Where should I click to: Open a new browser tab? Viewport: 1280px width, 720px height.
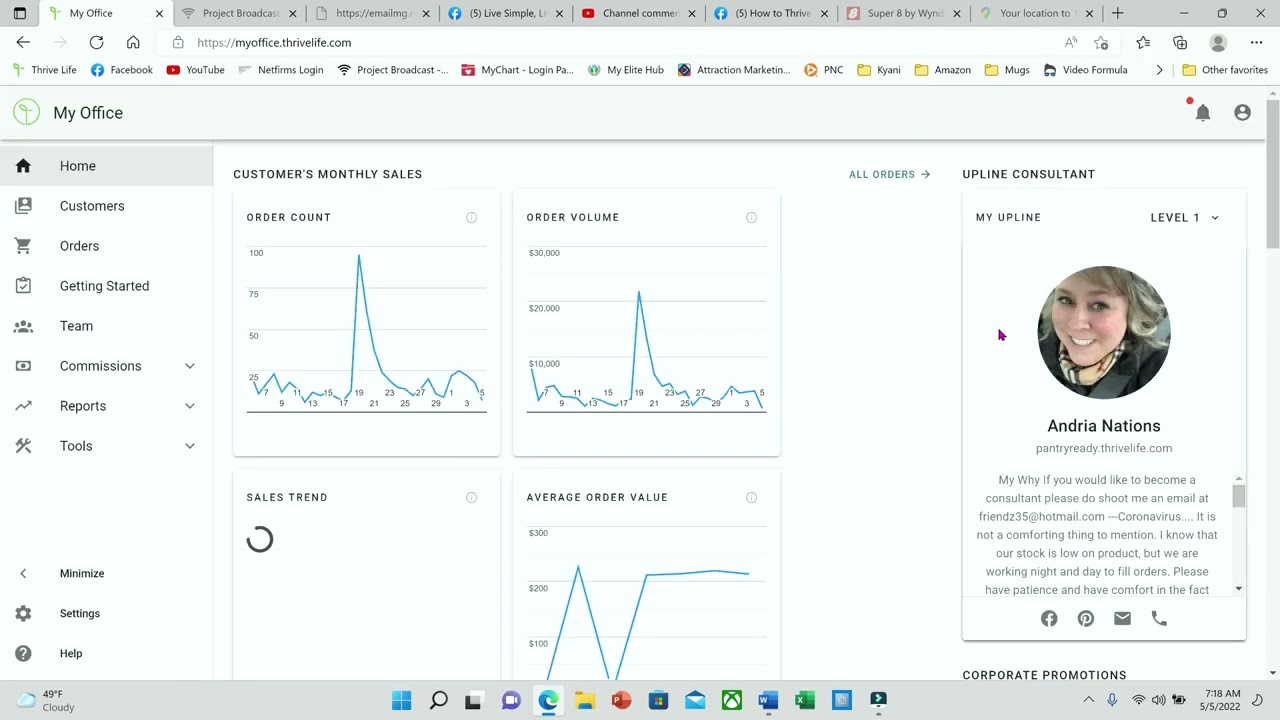pyautogui.click(x=1117, y=13)
